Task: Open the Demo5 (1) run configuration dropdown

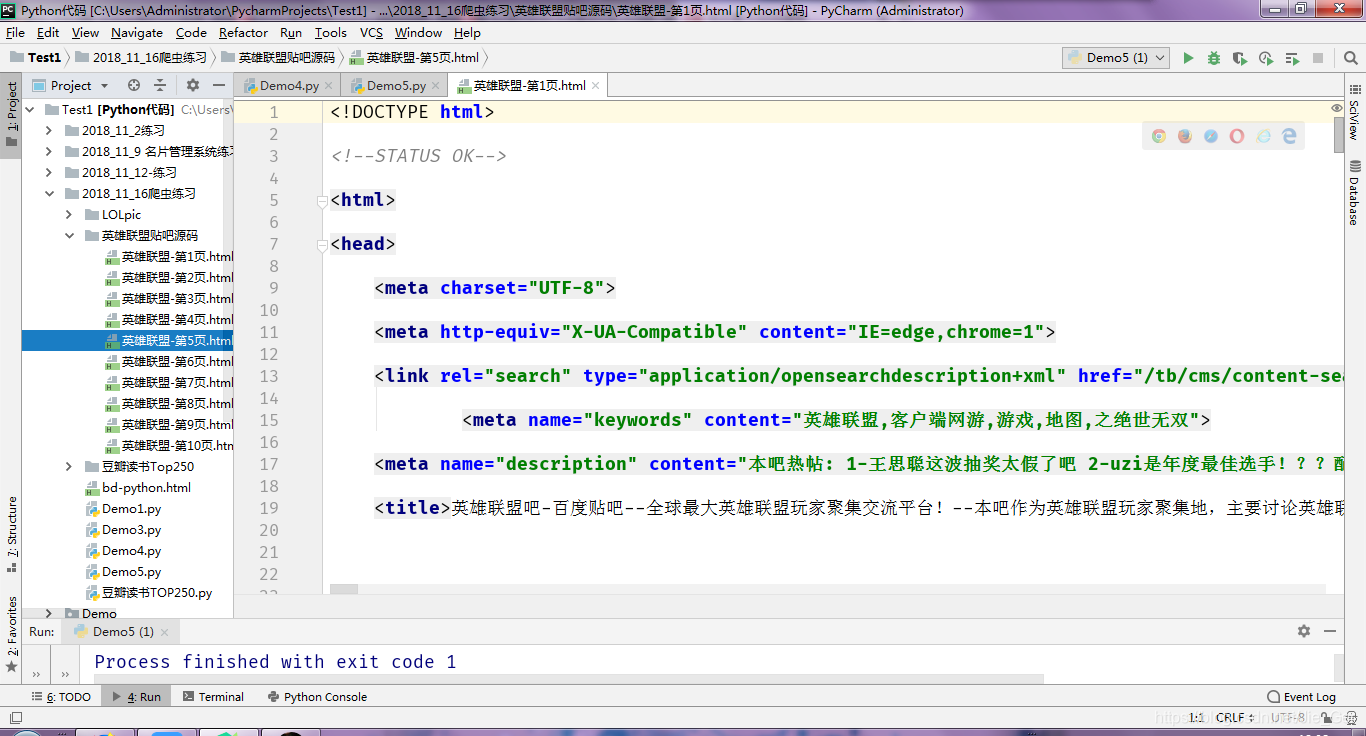Action: [x=1116, y=58]
